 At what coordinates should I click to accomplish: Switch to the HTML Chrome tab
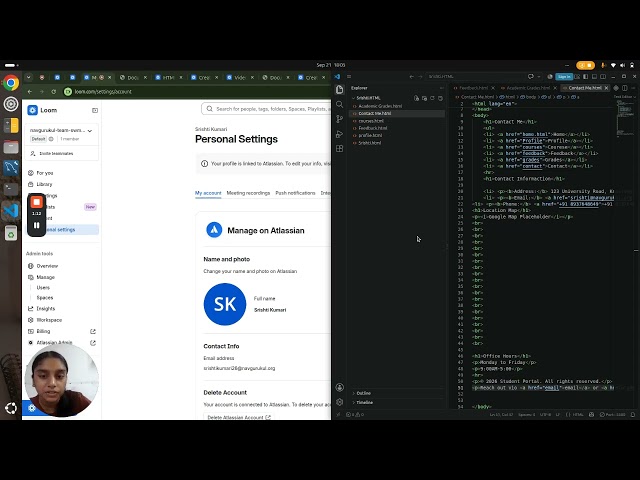click(x=168, y=77)
